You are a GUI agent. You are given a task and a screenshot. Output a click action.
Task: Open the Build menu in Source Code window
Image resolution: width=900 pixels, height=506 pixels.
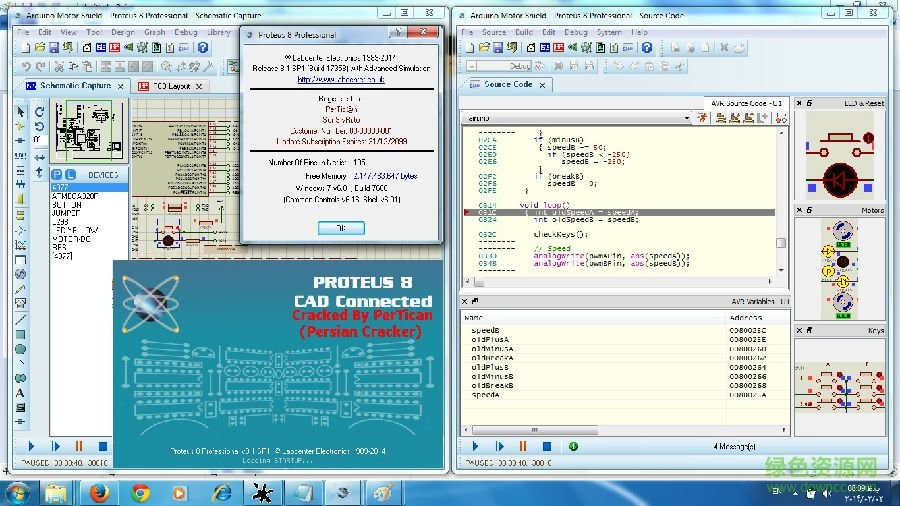point(522,32)
